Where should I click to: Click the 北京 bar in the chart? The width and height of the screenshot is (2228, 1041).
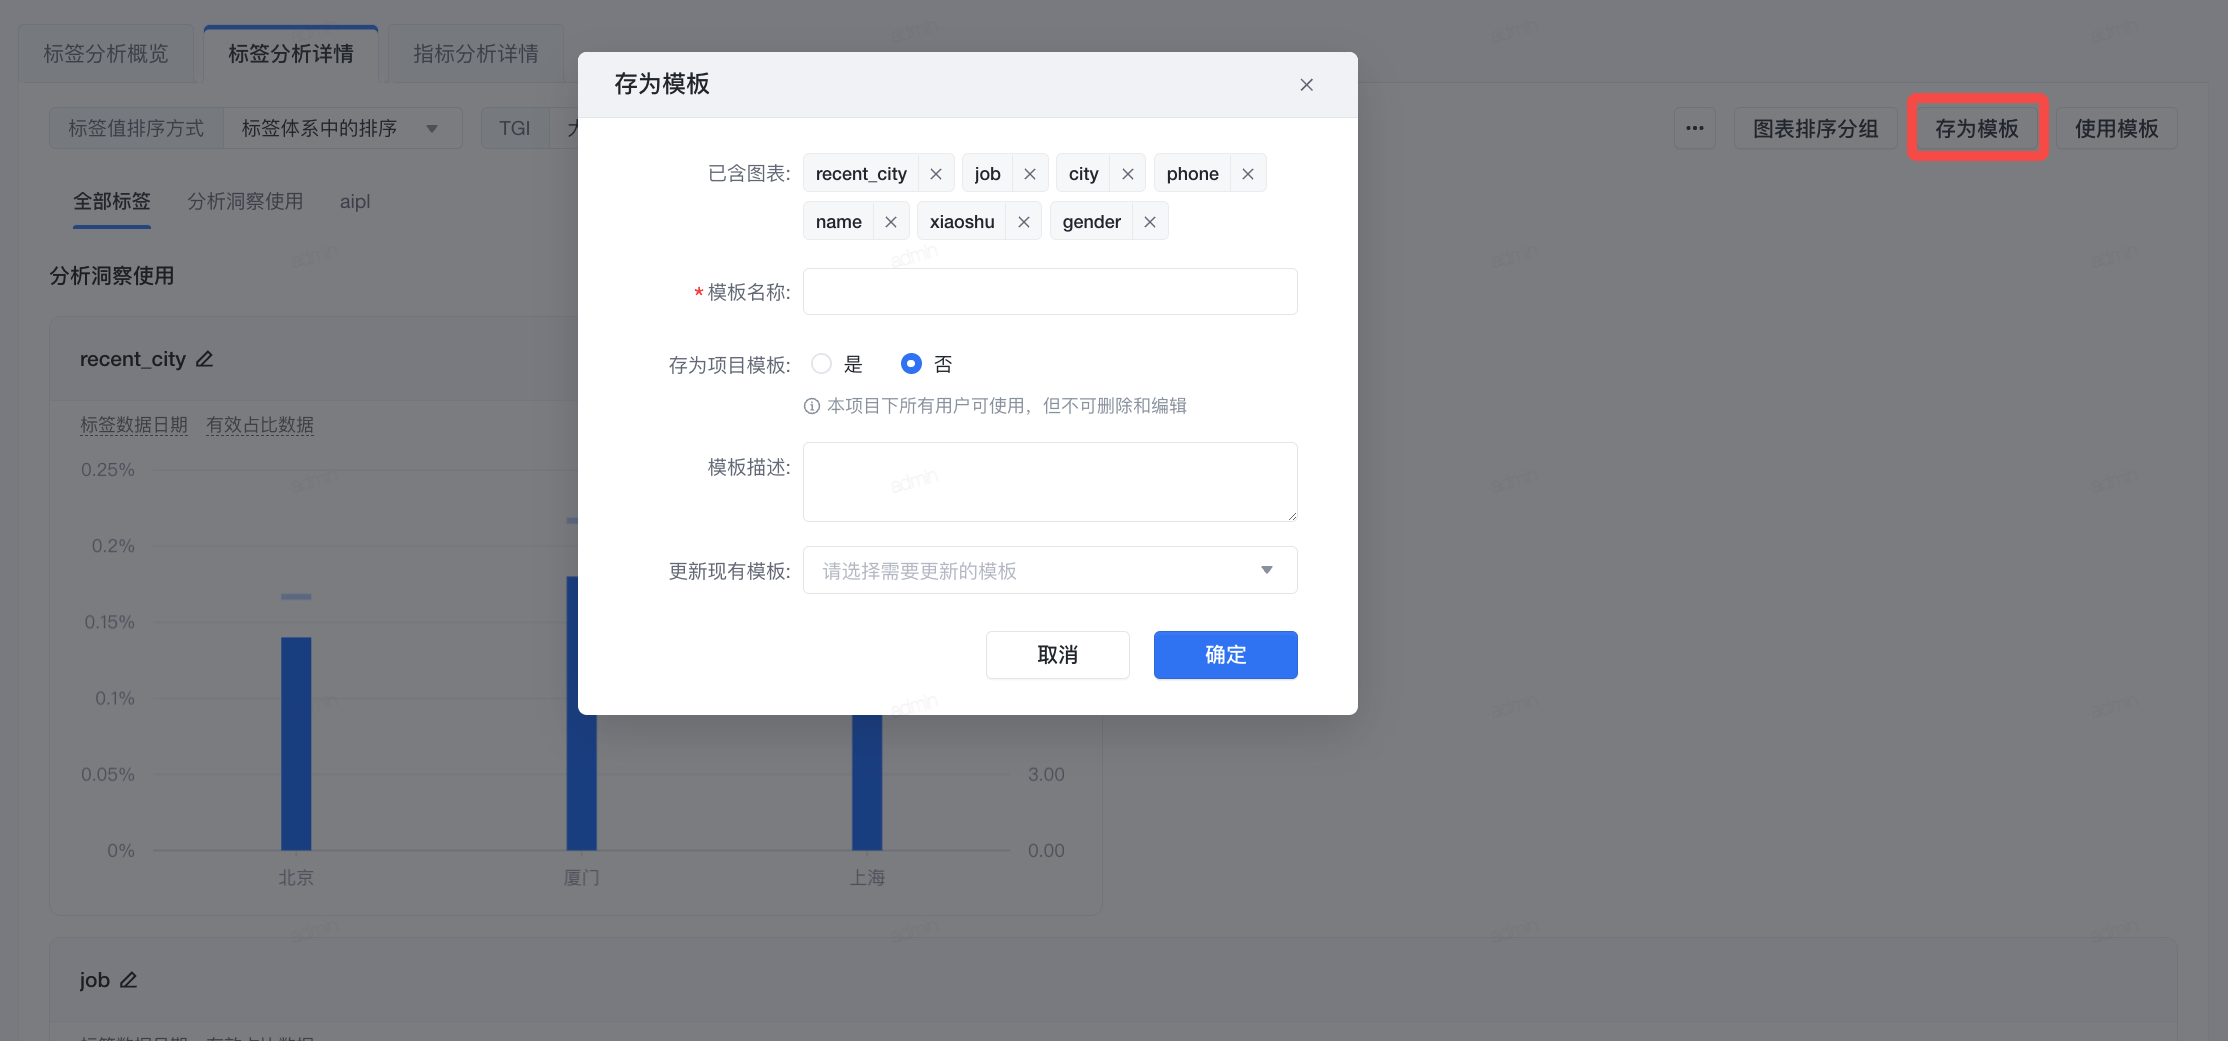(296, 743)
